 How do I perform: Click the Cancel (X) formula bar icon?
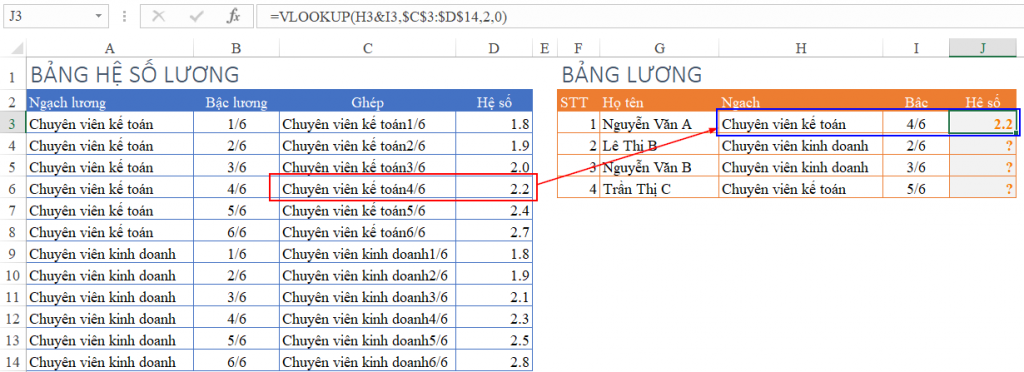(158, 16)
